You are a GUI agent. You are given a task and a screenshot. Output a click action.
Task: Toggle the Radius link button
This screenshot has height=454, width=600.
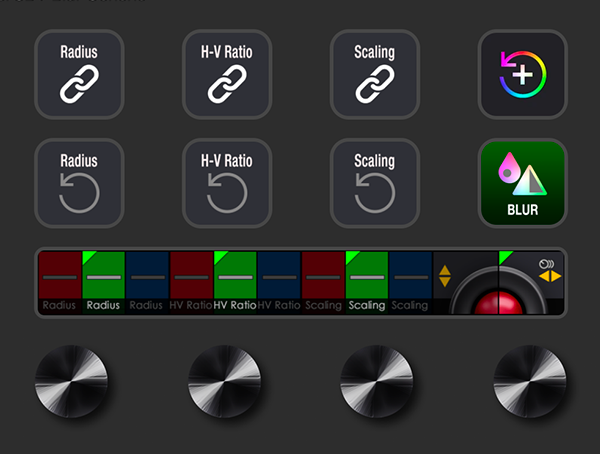79,74
